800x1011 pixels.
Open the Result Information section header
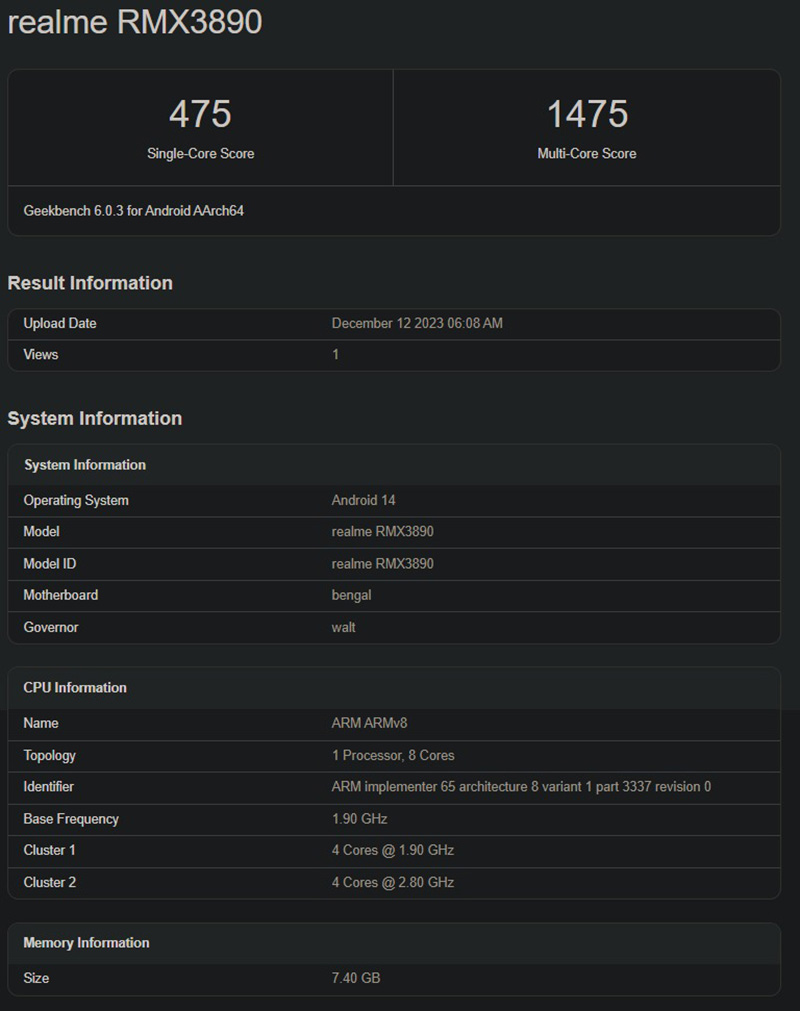pyautogui.click(x=91, y=283)
